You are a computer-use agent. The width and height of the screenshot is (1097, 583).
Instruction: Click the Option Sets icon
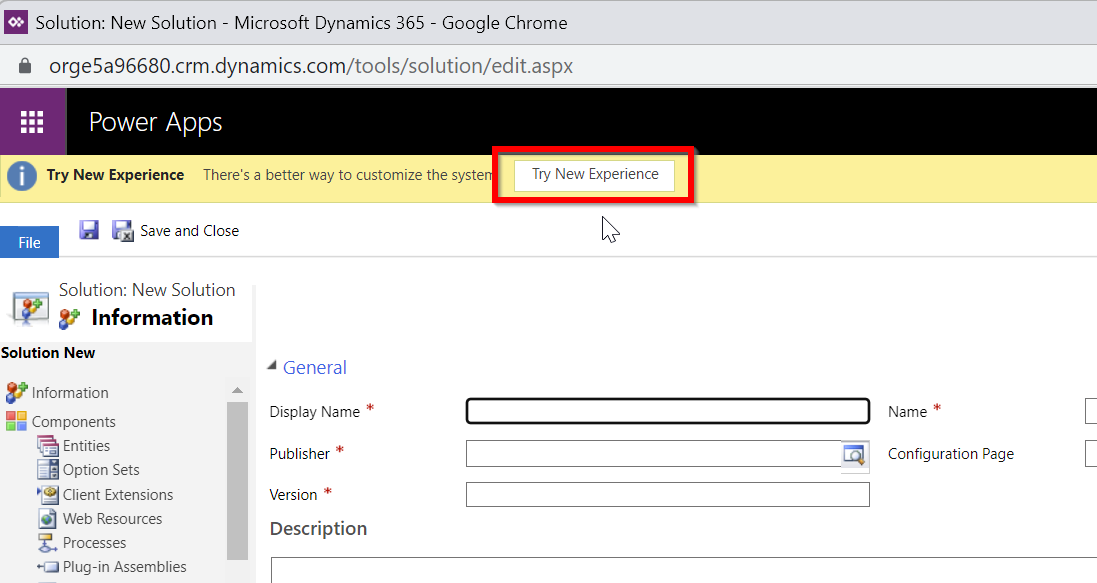48,470
